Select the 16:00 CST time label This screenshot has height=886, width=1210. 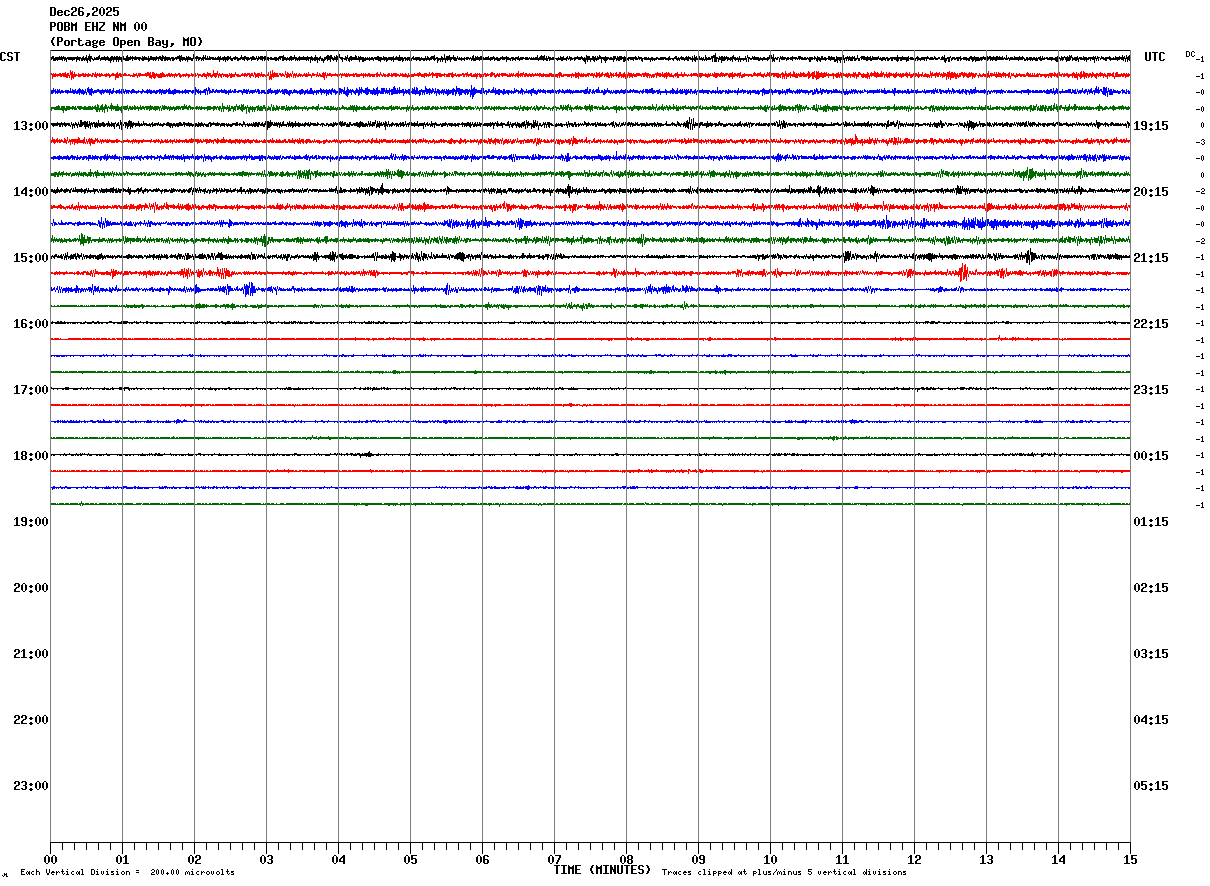(x=31, y=324)
